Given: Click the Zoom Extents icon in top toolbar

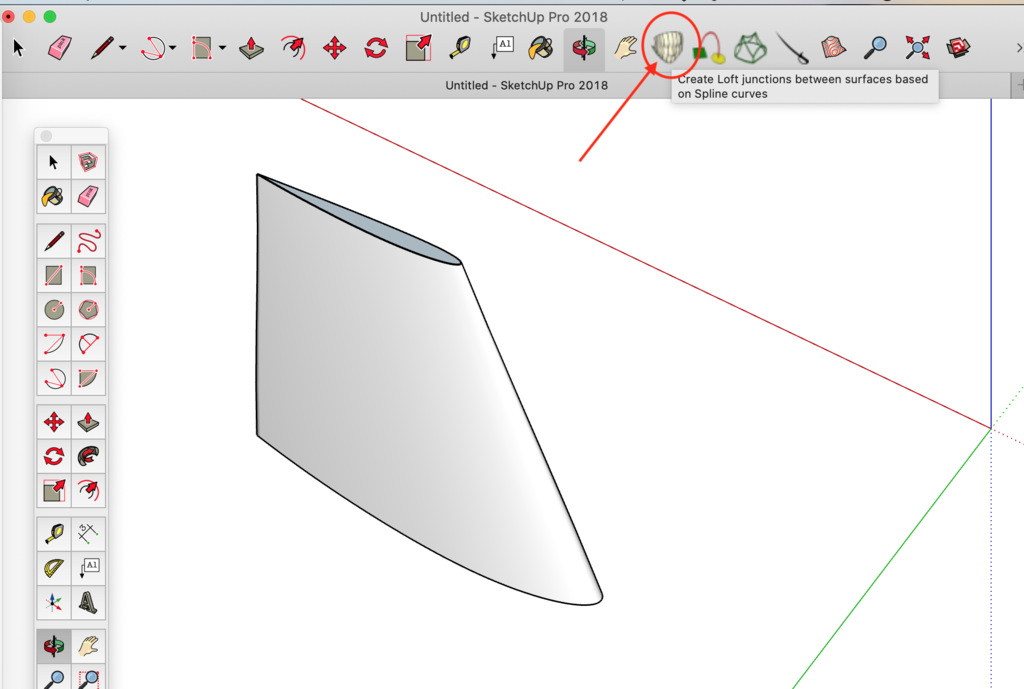Looking at the screenshot, I should pos(917,47).
